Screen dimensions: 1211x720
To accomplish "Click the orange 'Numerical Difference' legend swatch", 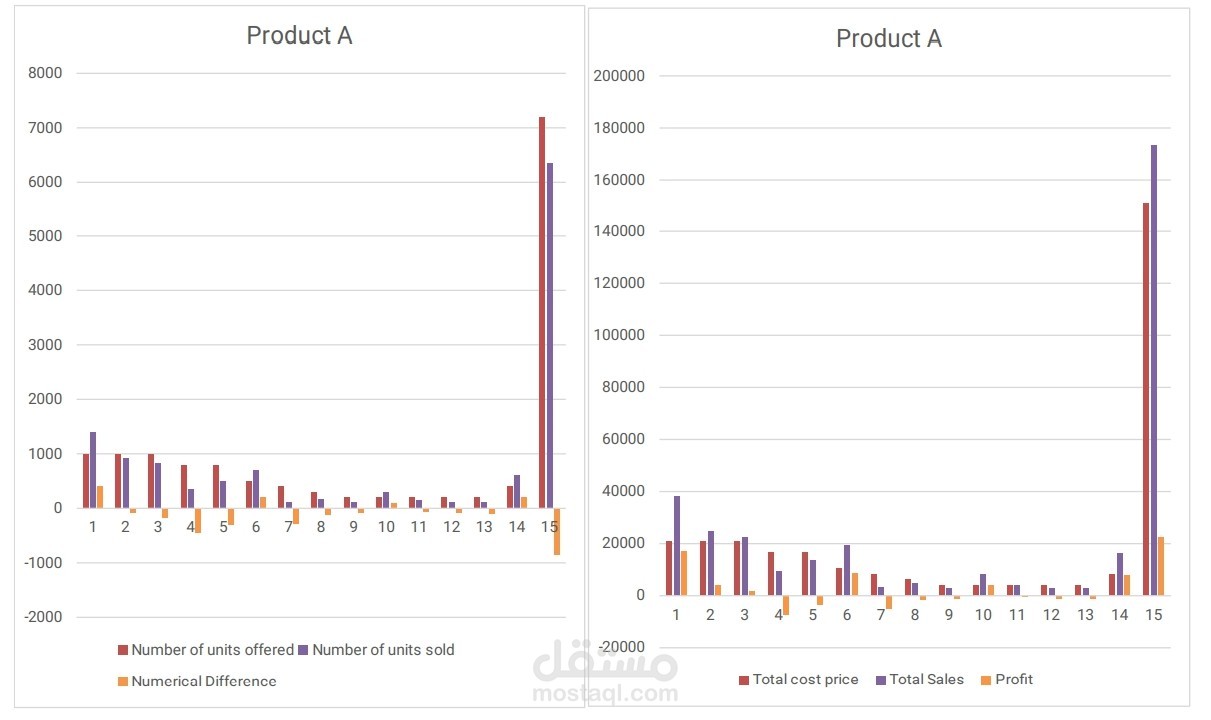I will click(x=123, y=682).
